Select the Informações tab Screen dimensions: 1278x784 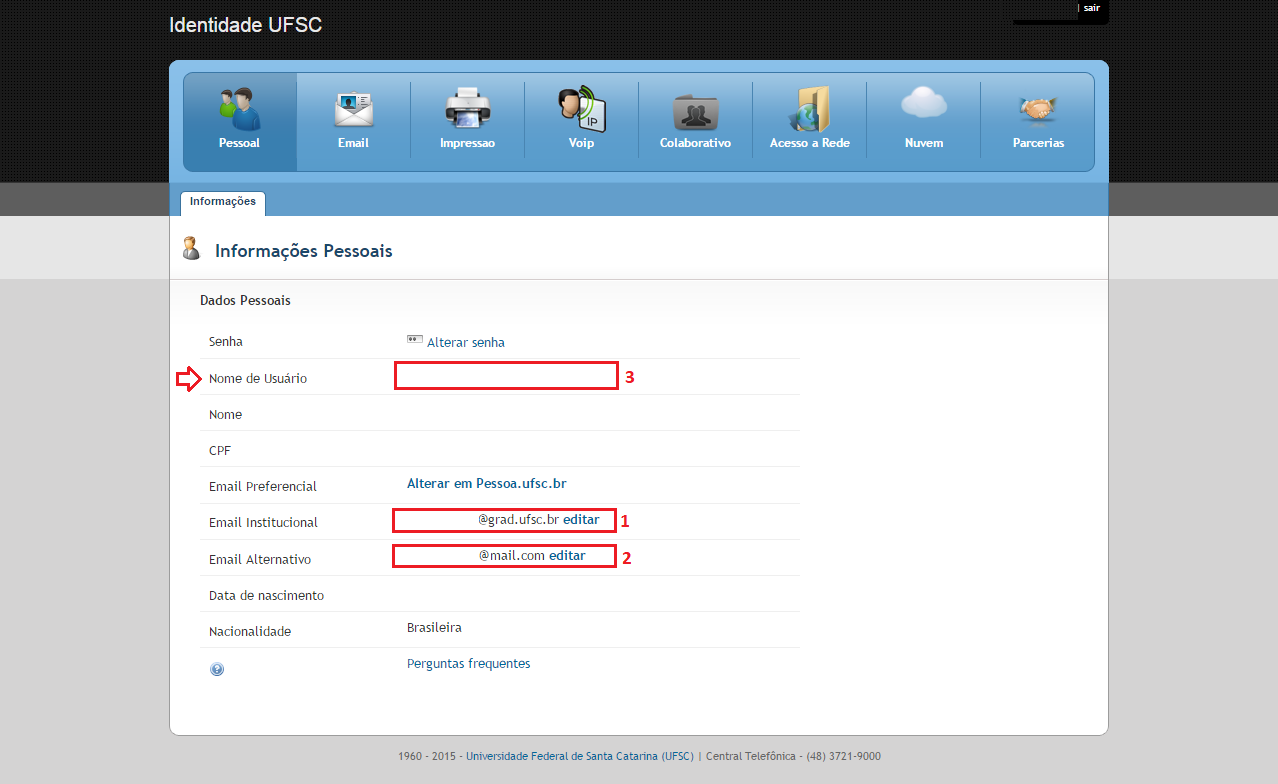[x=223, y=202]
